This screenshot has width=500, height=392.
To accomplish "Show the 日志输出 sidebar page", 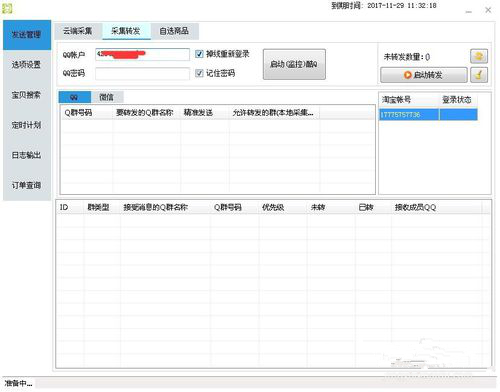I will (x=27, y=155).
